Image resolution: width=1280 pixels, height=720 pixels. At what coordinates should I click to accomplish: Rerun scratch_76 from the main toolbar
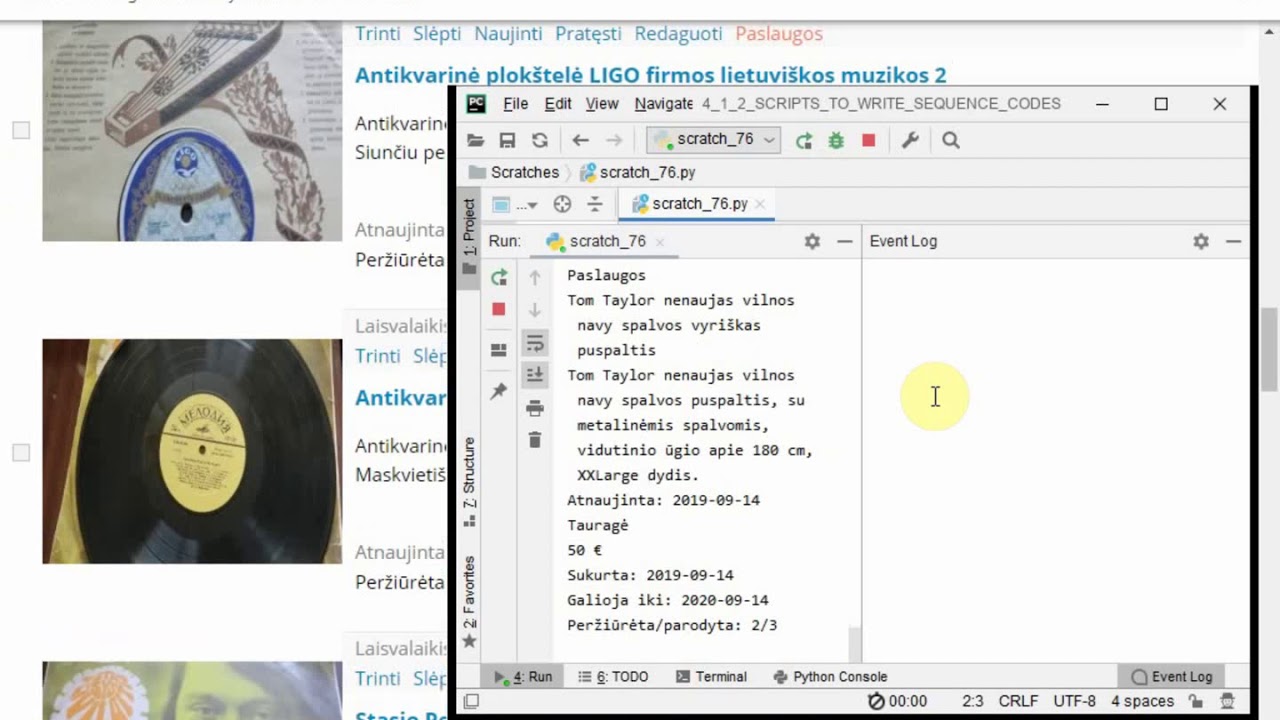click(x=804, y=141)
